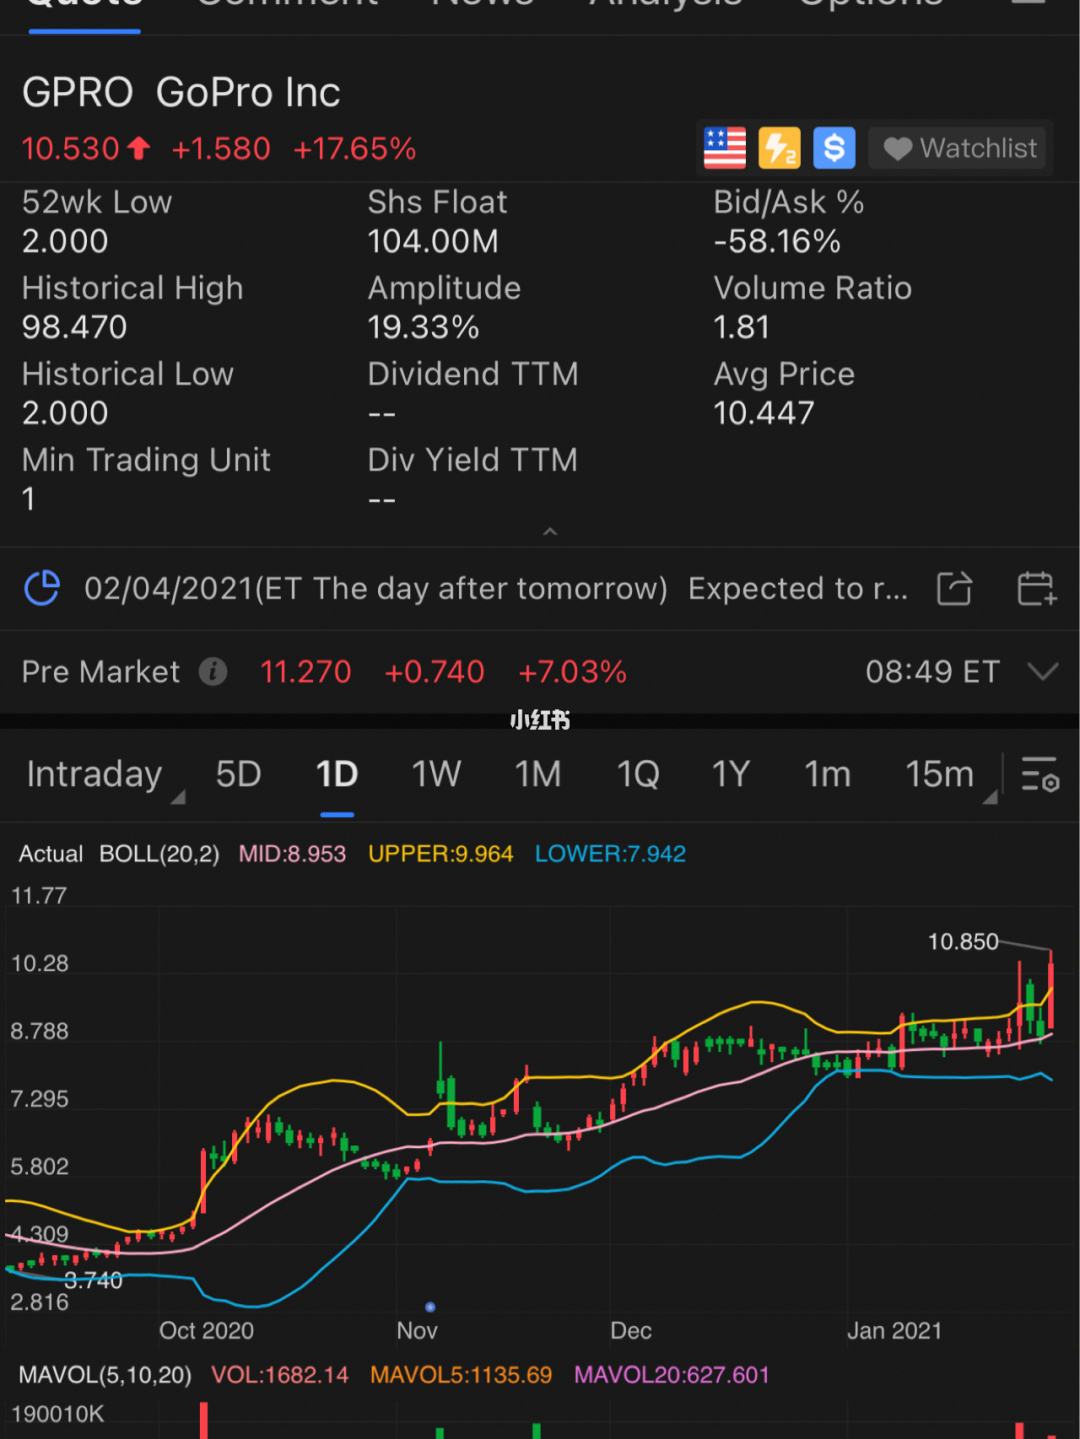Tap the Pre Market price 11.270

306,672
